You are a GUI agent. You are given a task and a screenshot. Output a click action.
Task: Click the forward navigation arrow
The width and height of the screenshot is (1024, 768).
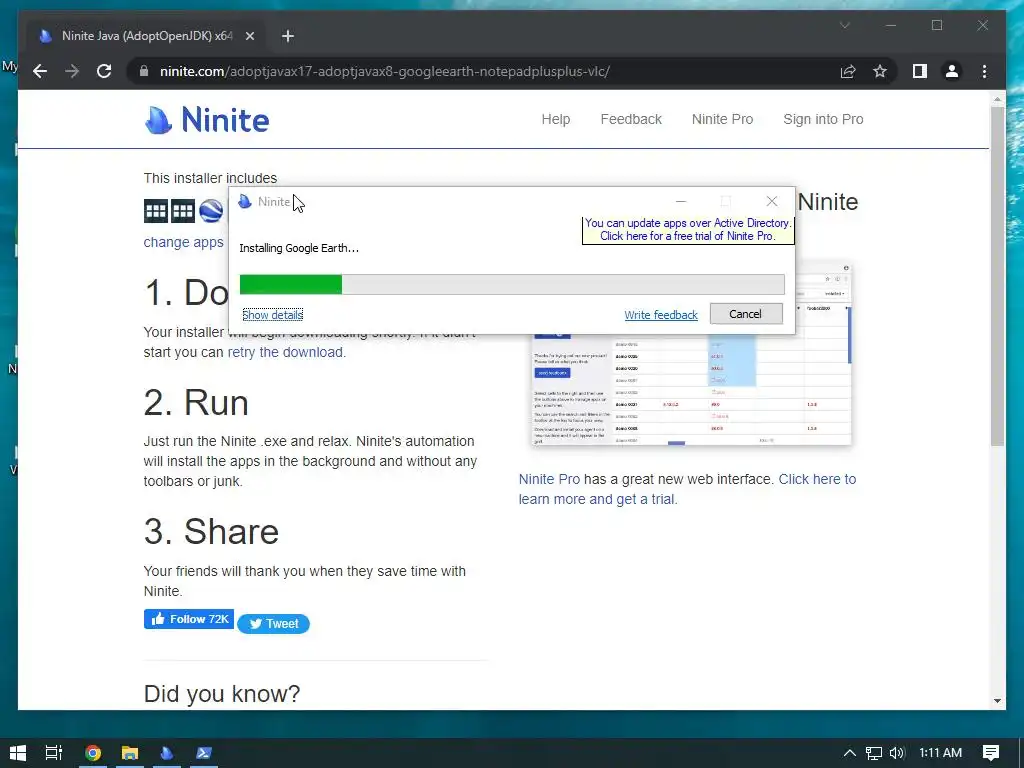coord(72,71)
